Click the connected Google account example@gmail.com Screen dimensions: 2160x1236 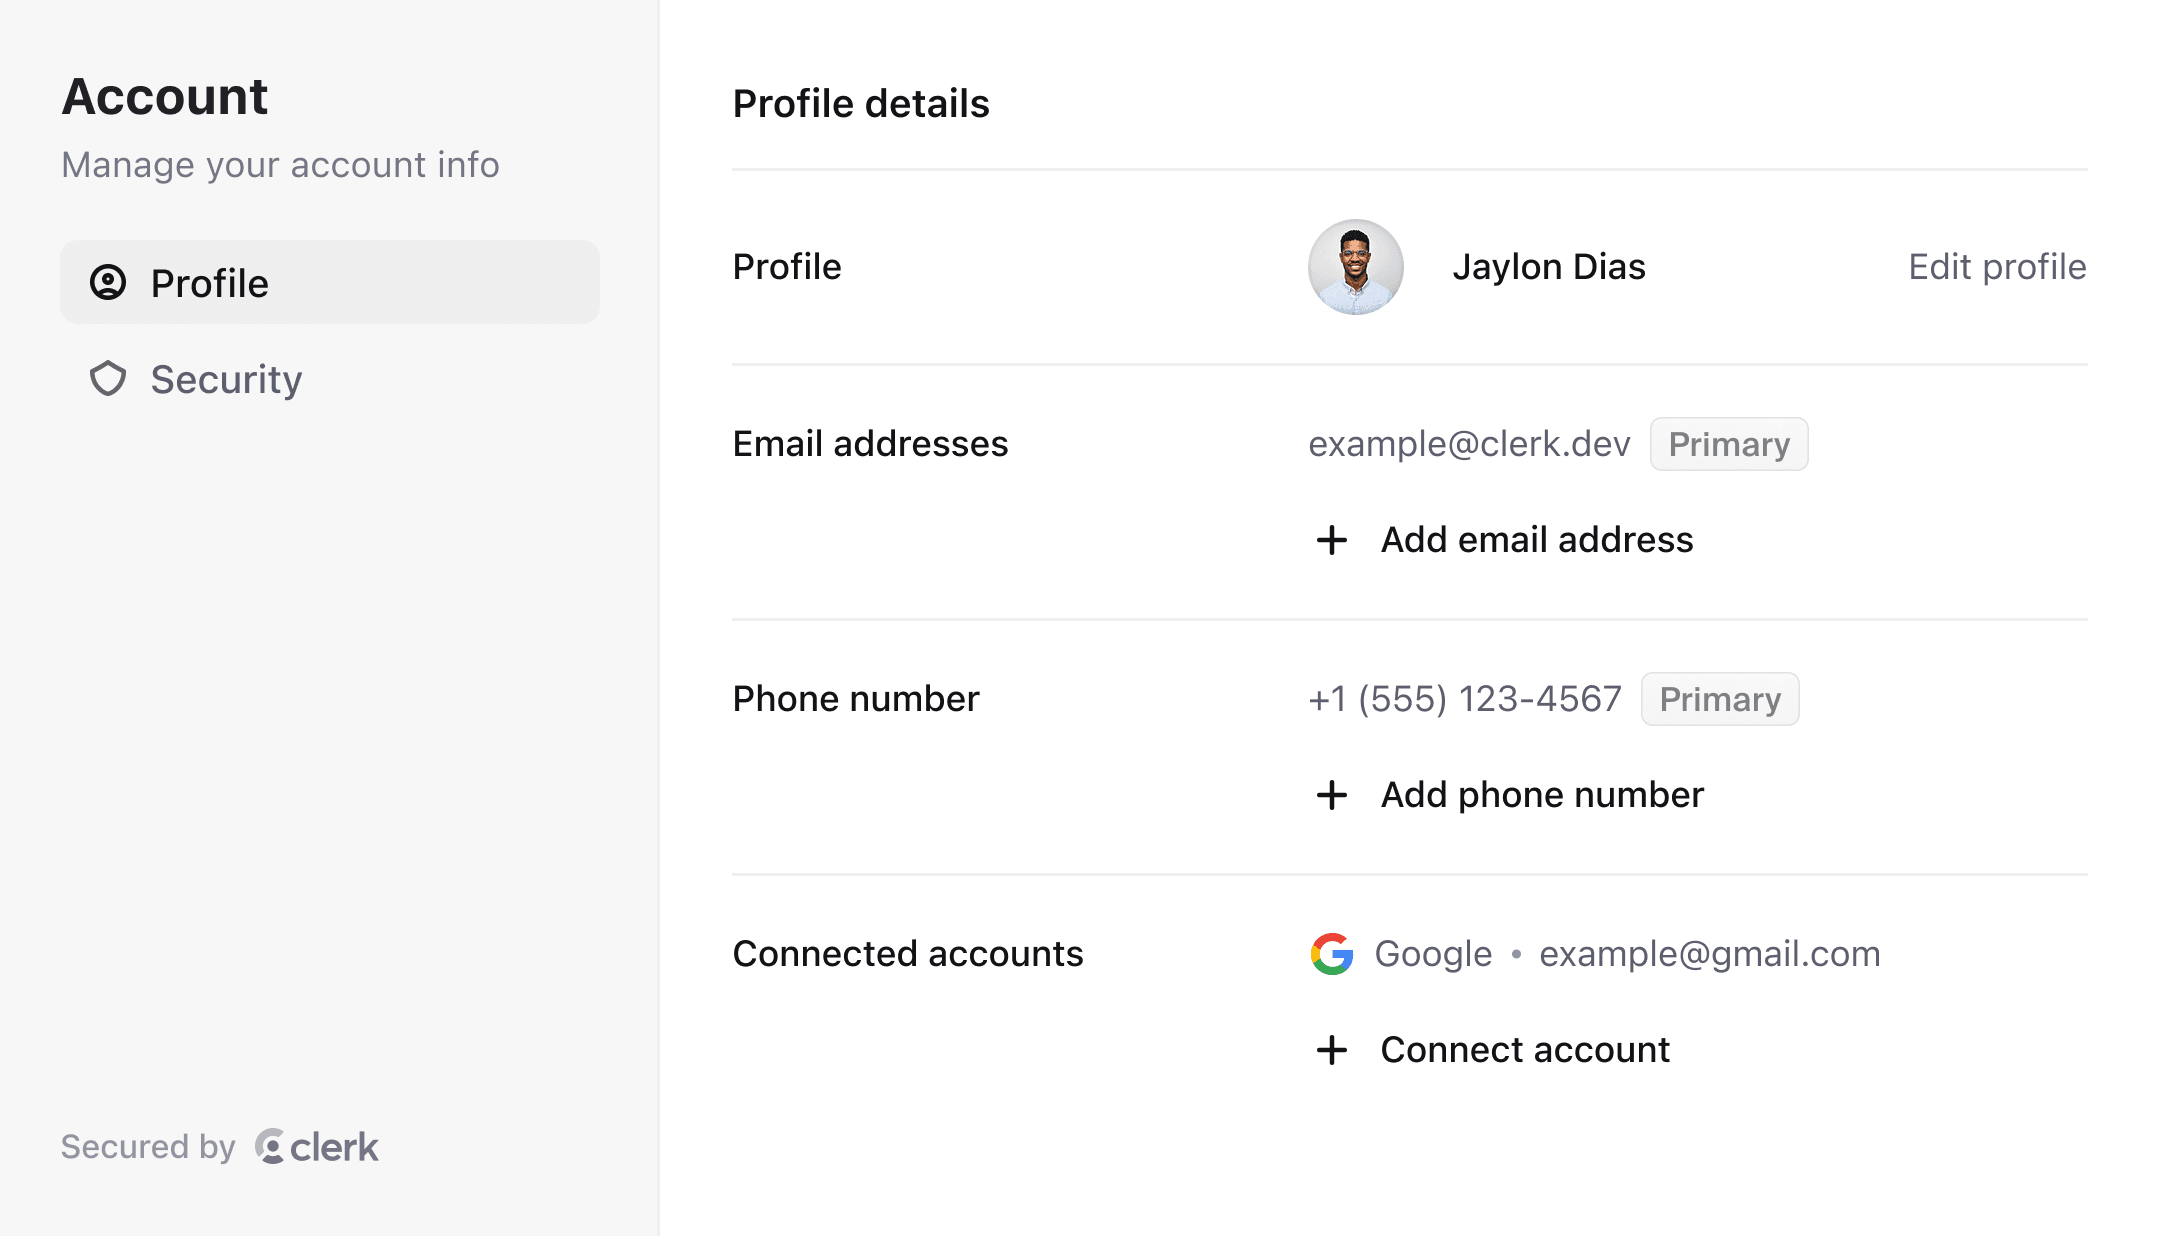pyautogui.click(x=1709, y=953)
